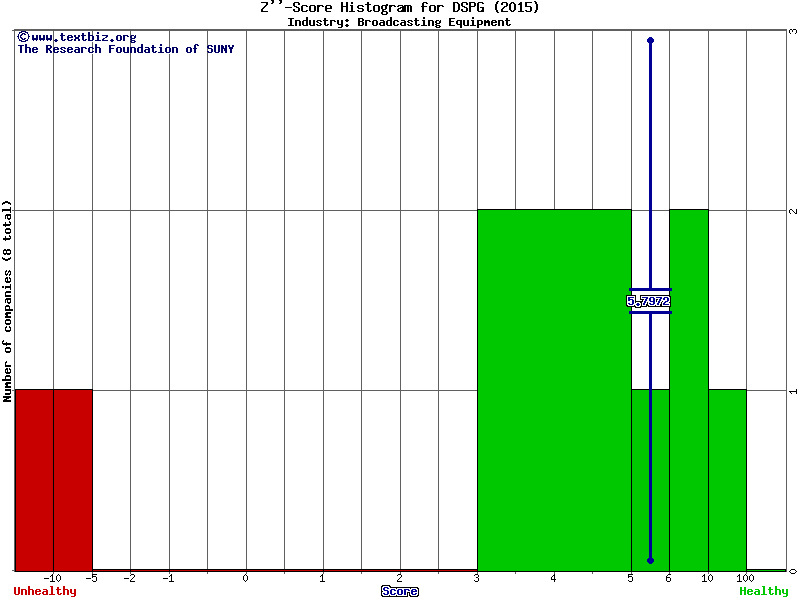Select the tall green bar between 6 and 10

689,390
